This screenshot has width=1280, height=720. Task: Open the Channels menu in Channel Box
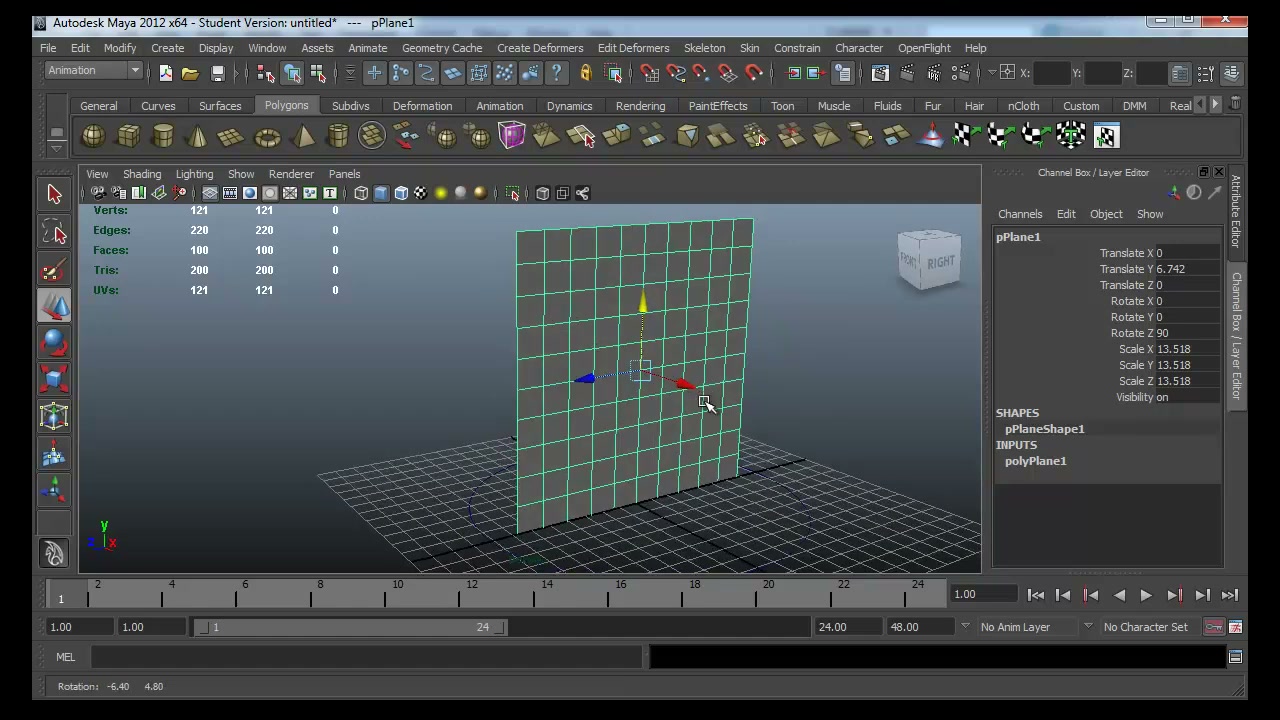tap(1020, 214)
